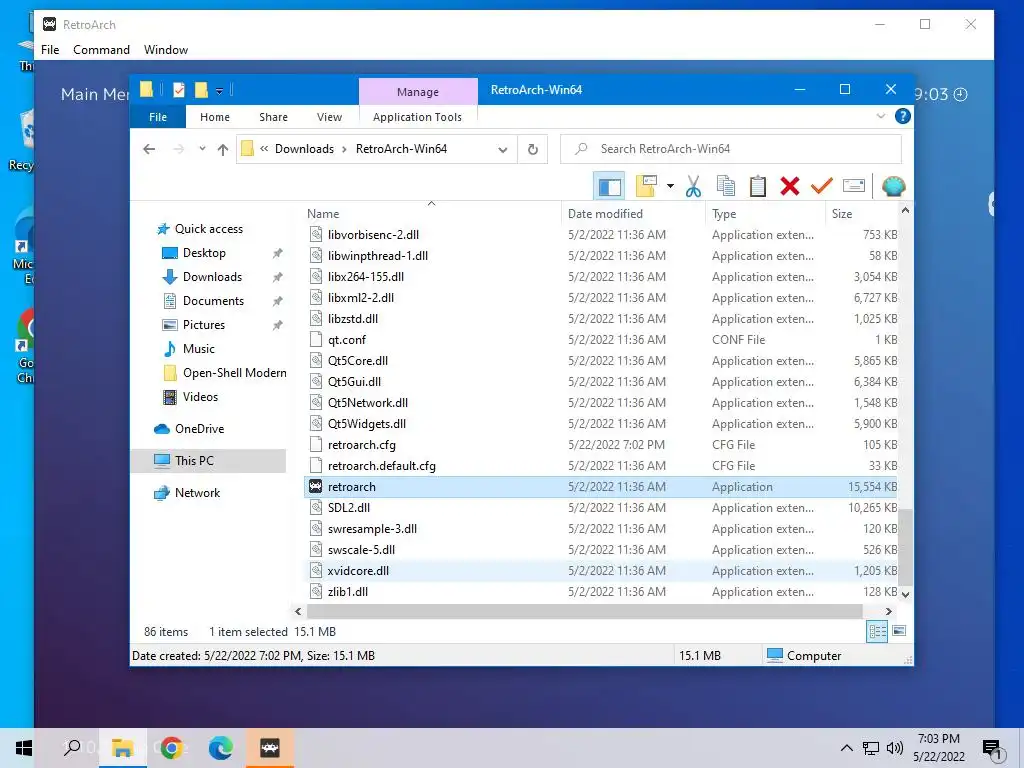Sort by the Name column header

point(432,214)
